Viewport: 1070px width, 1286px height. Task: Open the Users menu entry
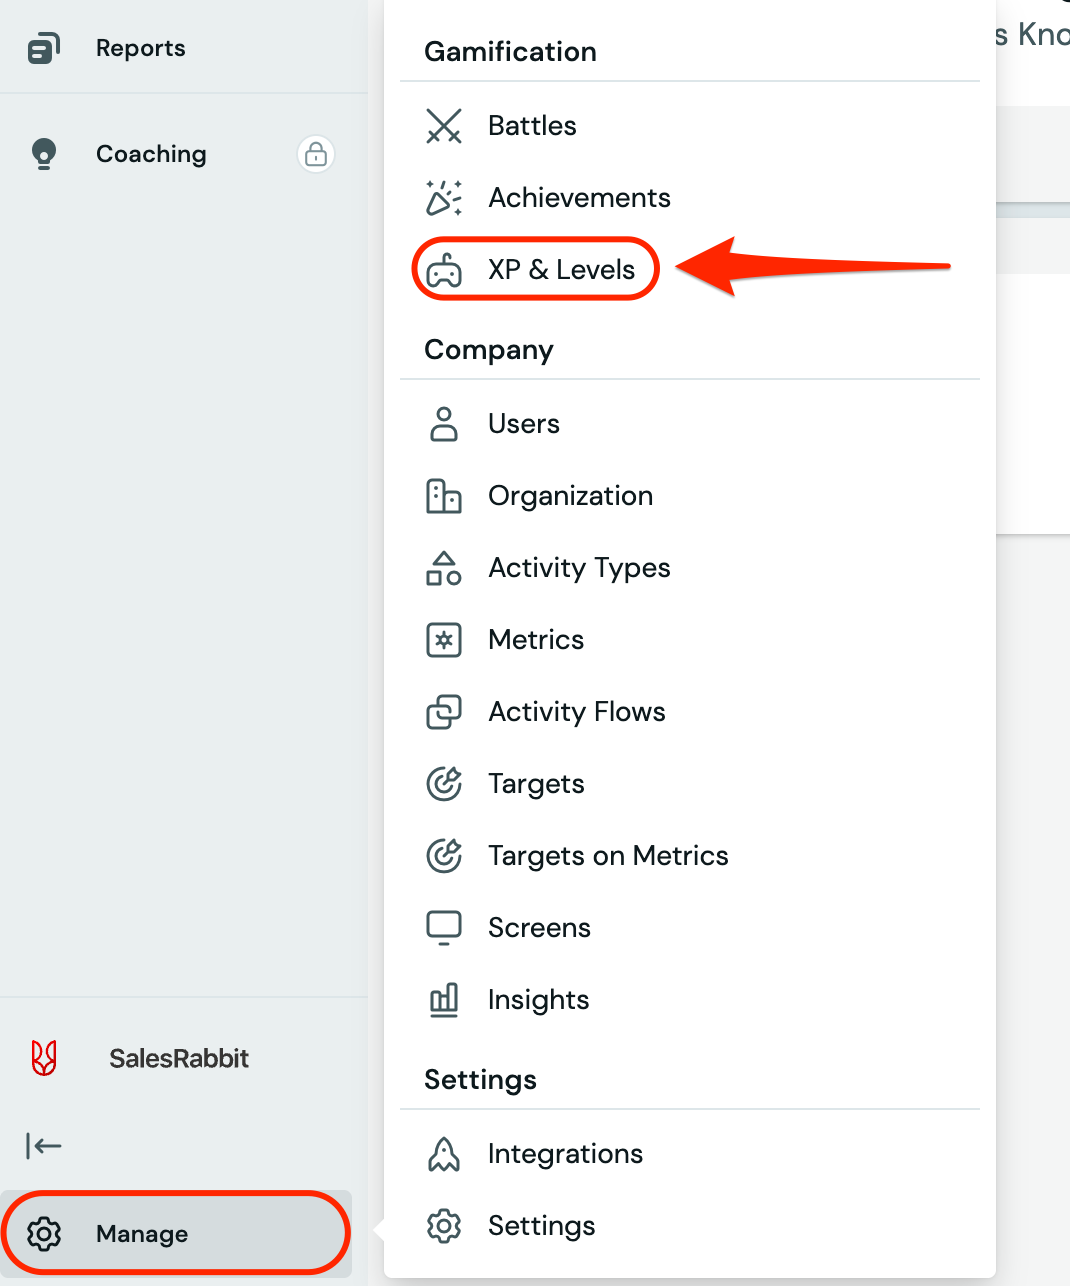(523, 424)
